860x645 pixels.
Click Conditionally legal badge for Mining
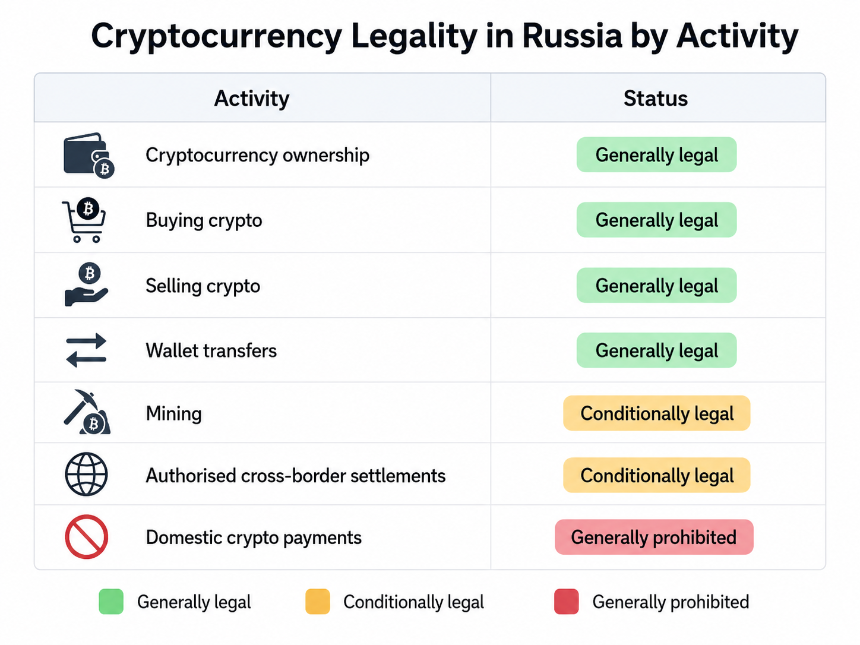657,413
